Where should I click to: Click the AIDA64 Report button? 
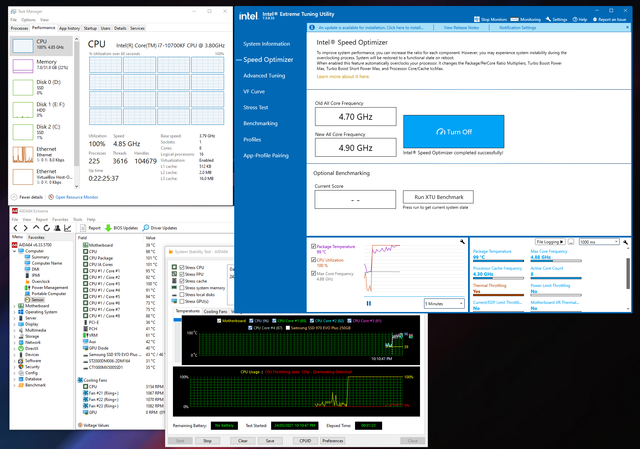tap(91, 228)
